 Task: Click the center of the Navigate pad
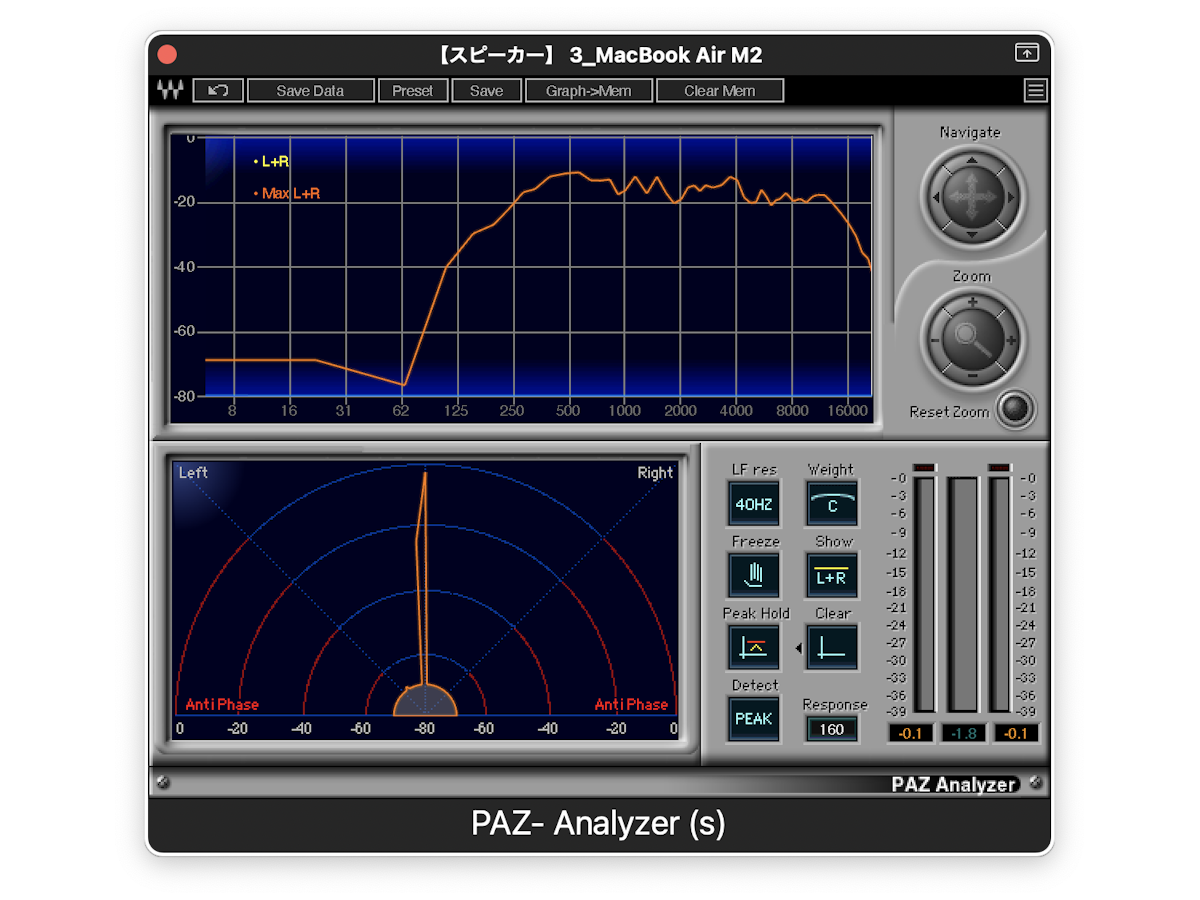coord(971,197)
